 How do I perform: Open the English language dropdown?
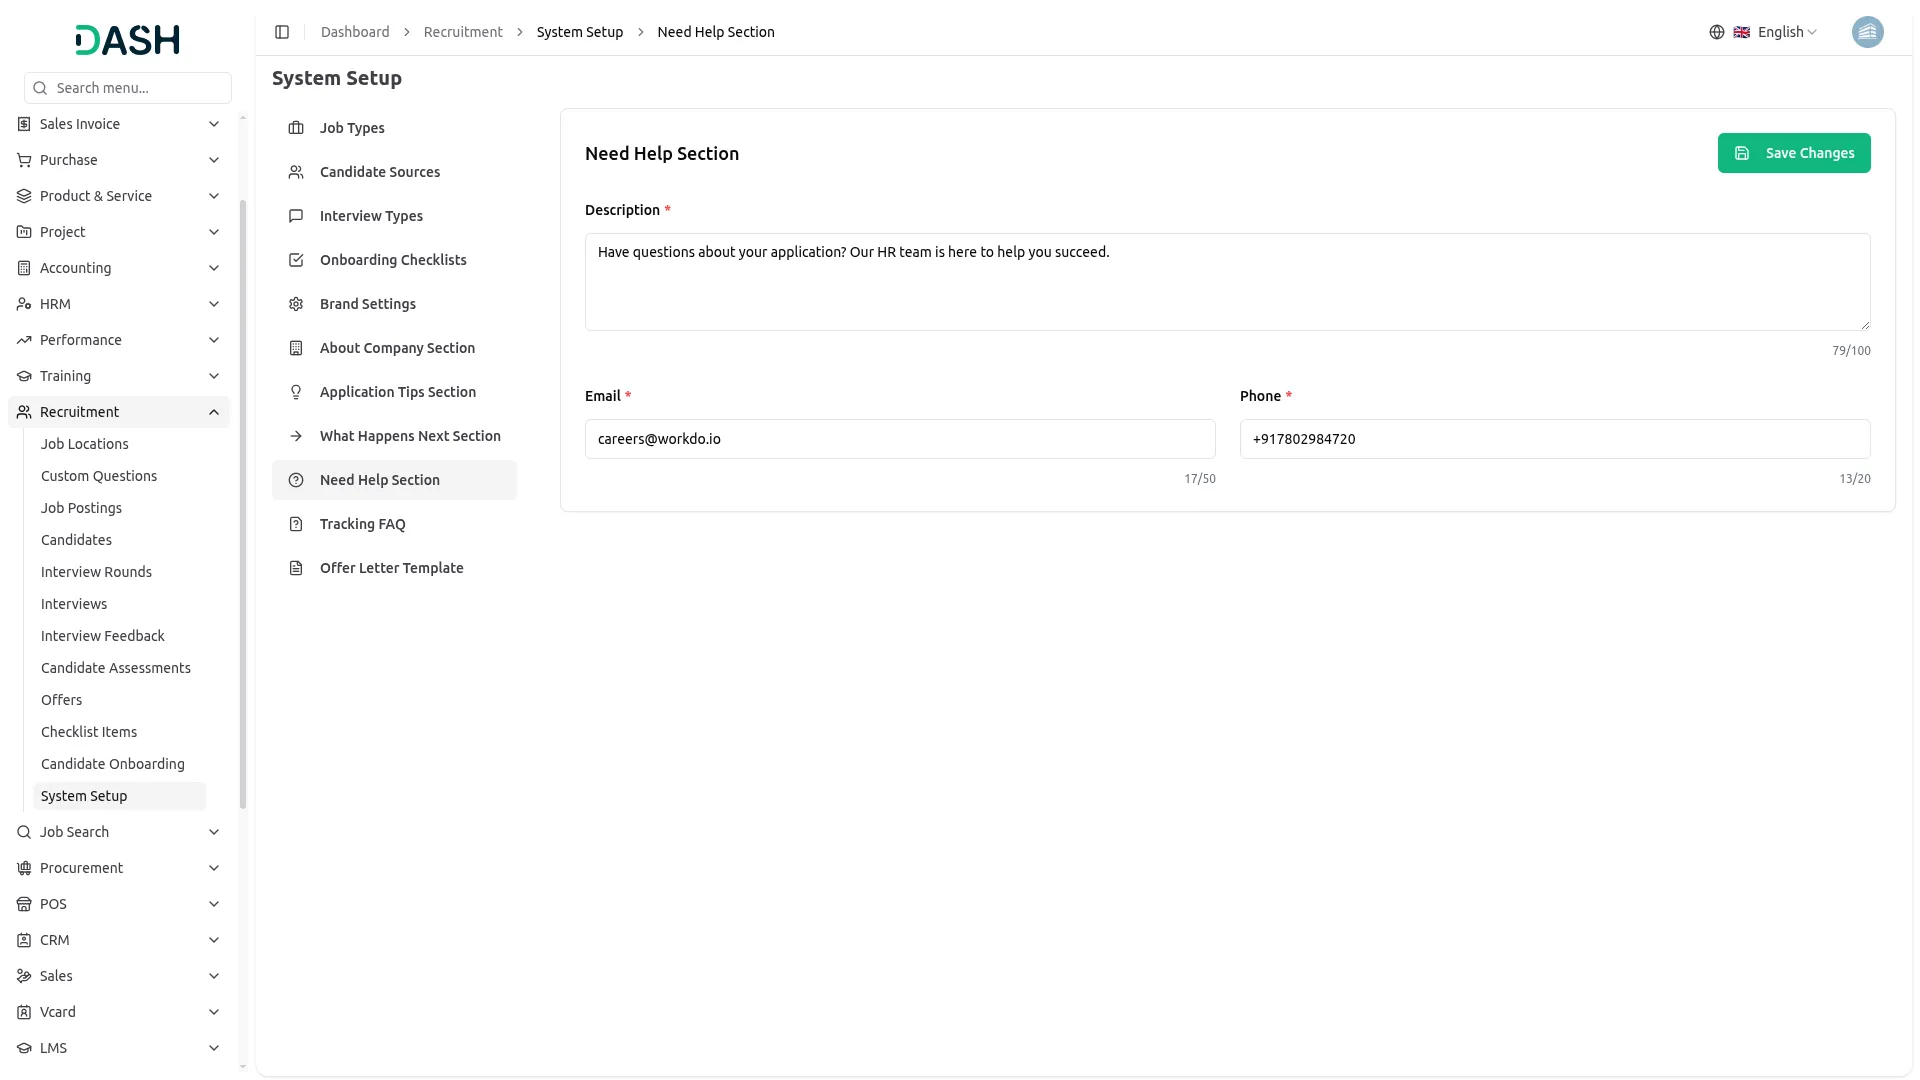click(x=1786, y=32)
